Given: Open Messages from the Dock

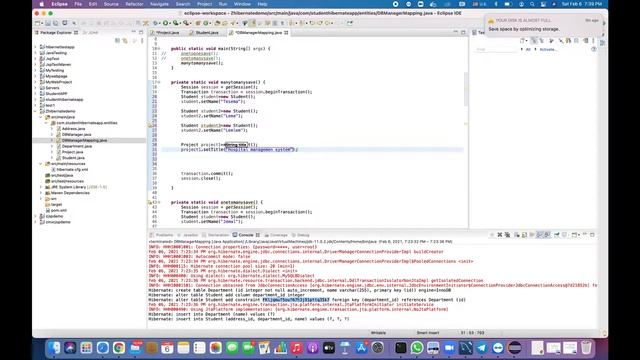Looking at the screenshot, I should [x=232, y=347].
